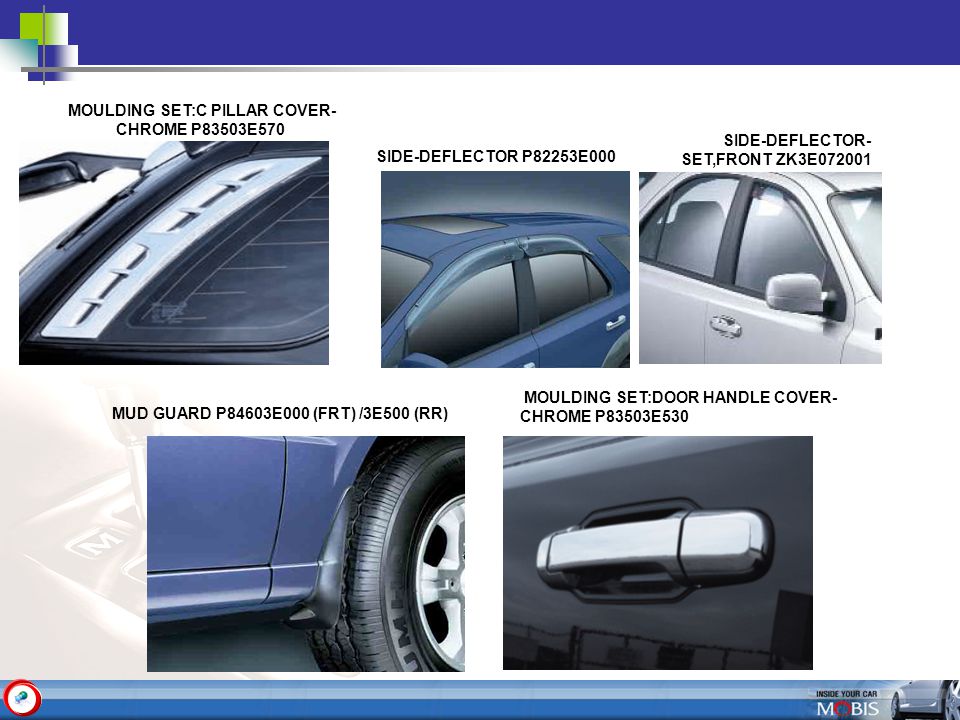Open the chrome door handle cover photo
The width and height of the screenshot is (960, 720).
pos(658,552)
